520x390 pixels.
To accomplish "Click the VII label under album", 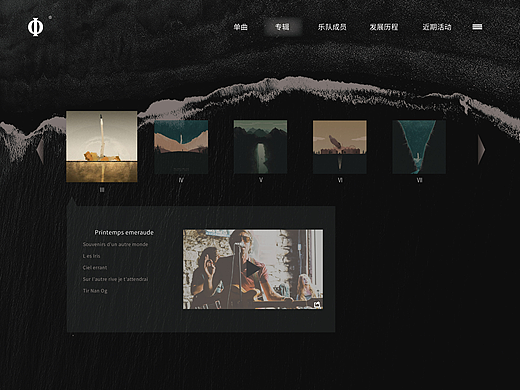I will click(419, 180).
